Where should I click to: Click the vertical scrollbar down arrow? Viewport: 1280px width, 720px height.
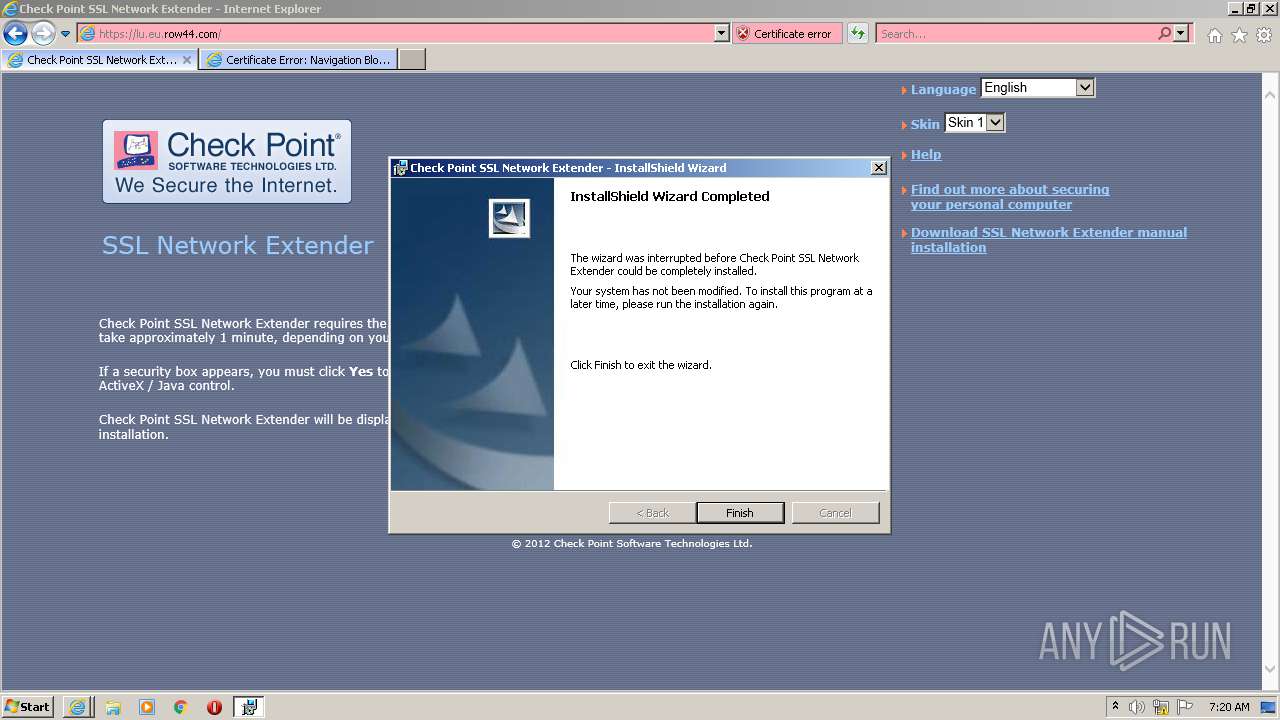coord(1270,669)
